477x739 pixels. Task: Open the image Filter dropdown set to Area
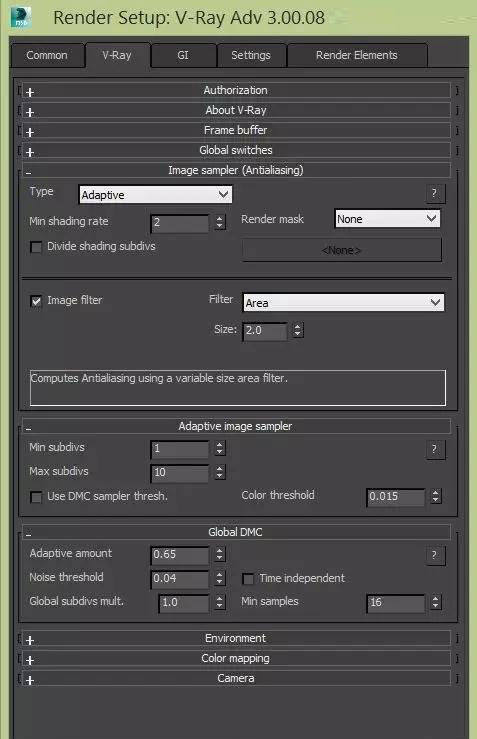pyautogui.click(x=343, y=303)
